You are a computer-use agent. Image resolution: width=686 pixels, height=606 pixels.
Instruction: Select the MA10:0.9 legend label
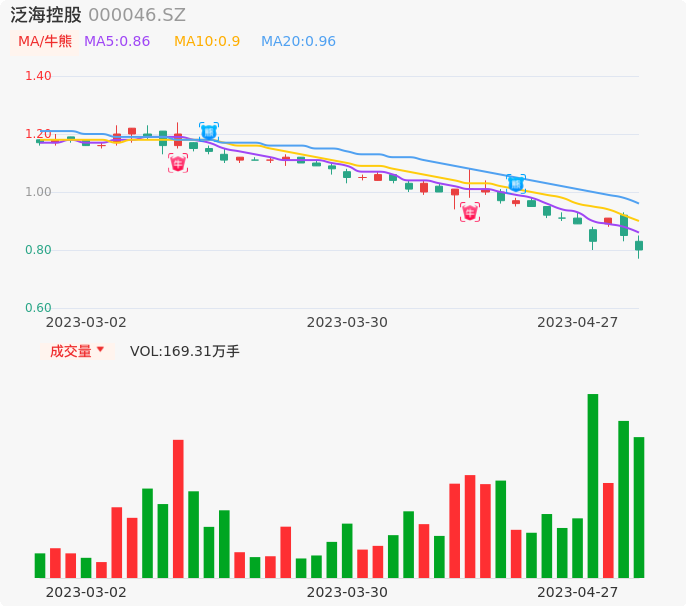coord(207,41)
